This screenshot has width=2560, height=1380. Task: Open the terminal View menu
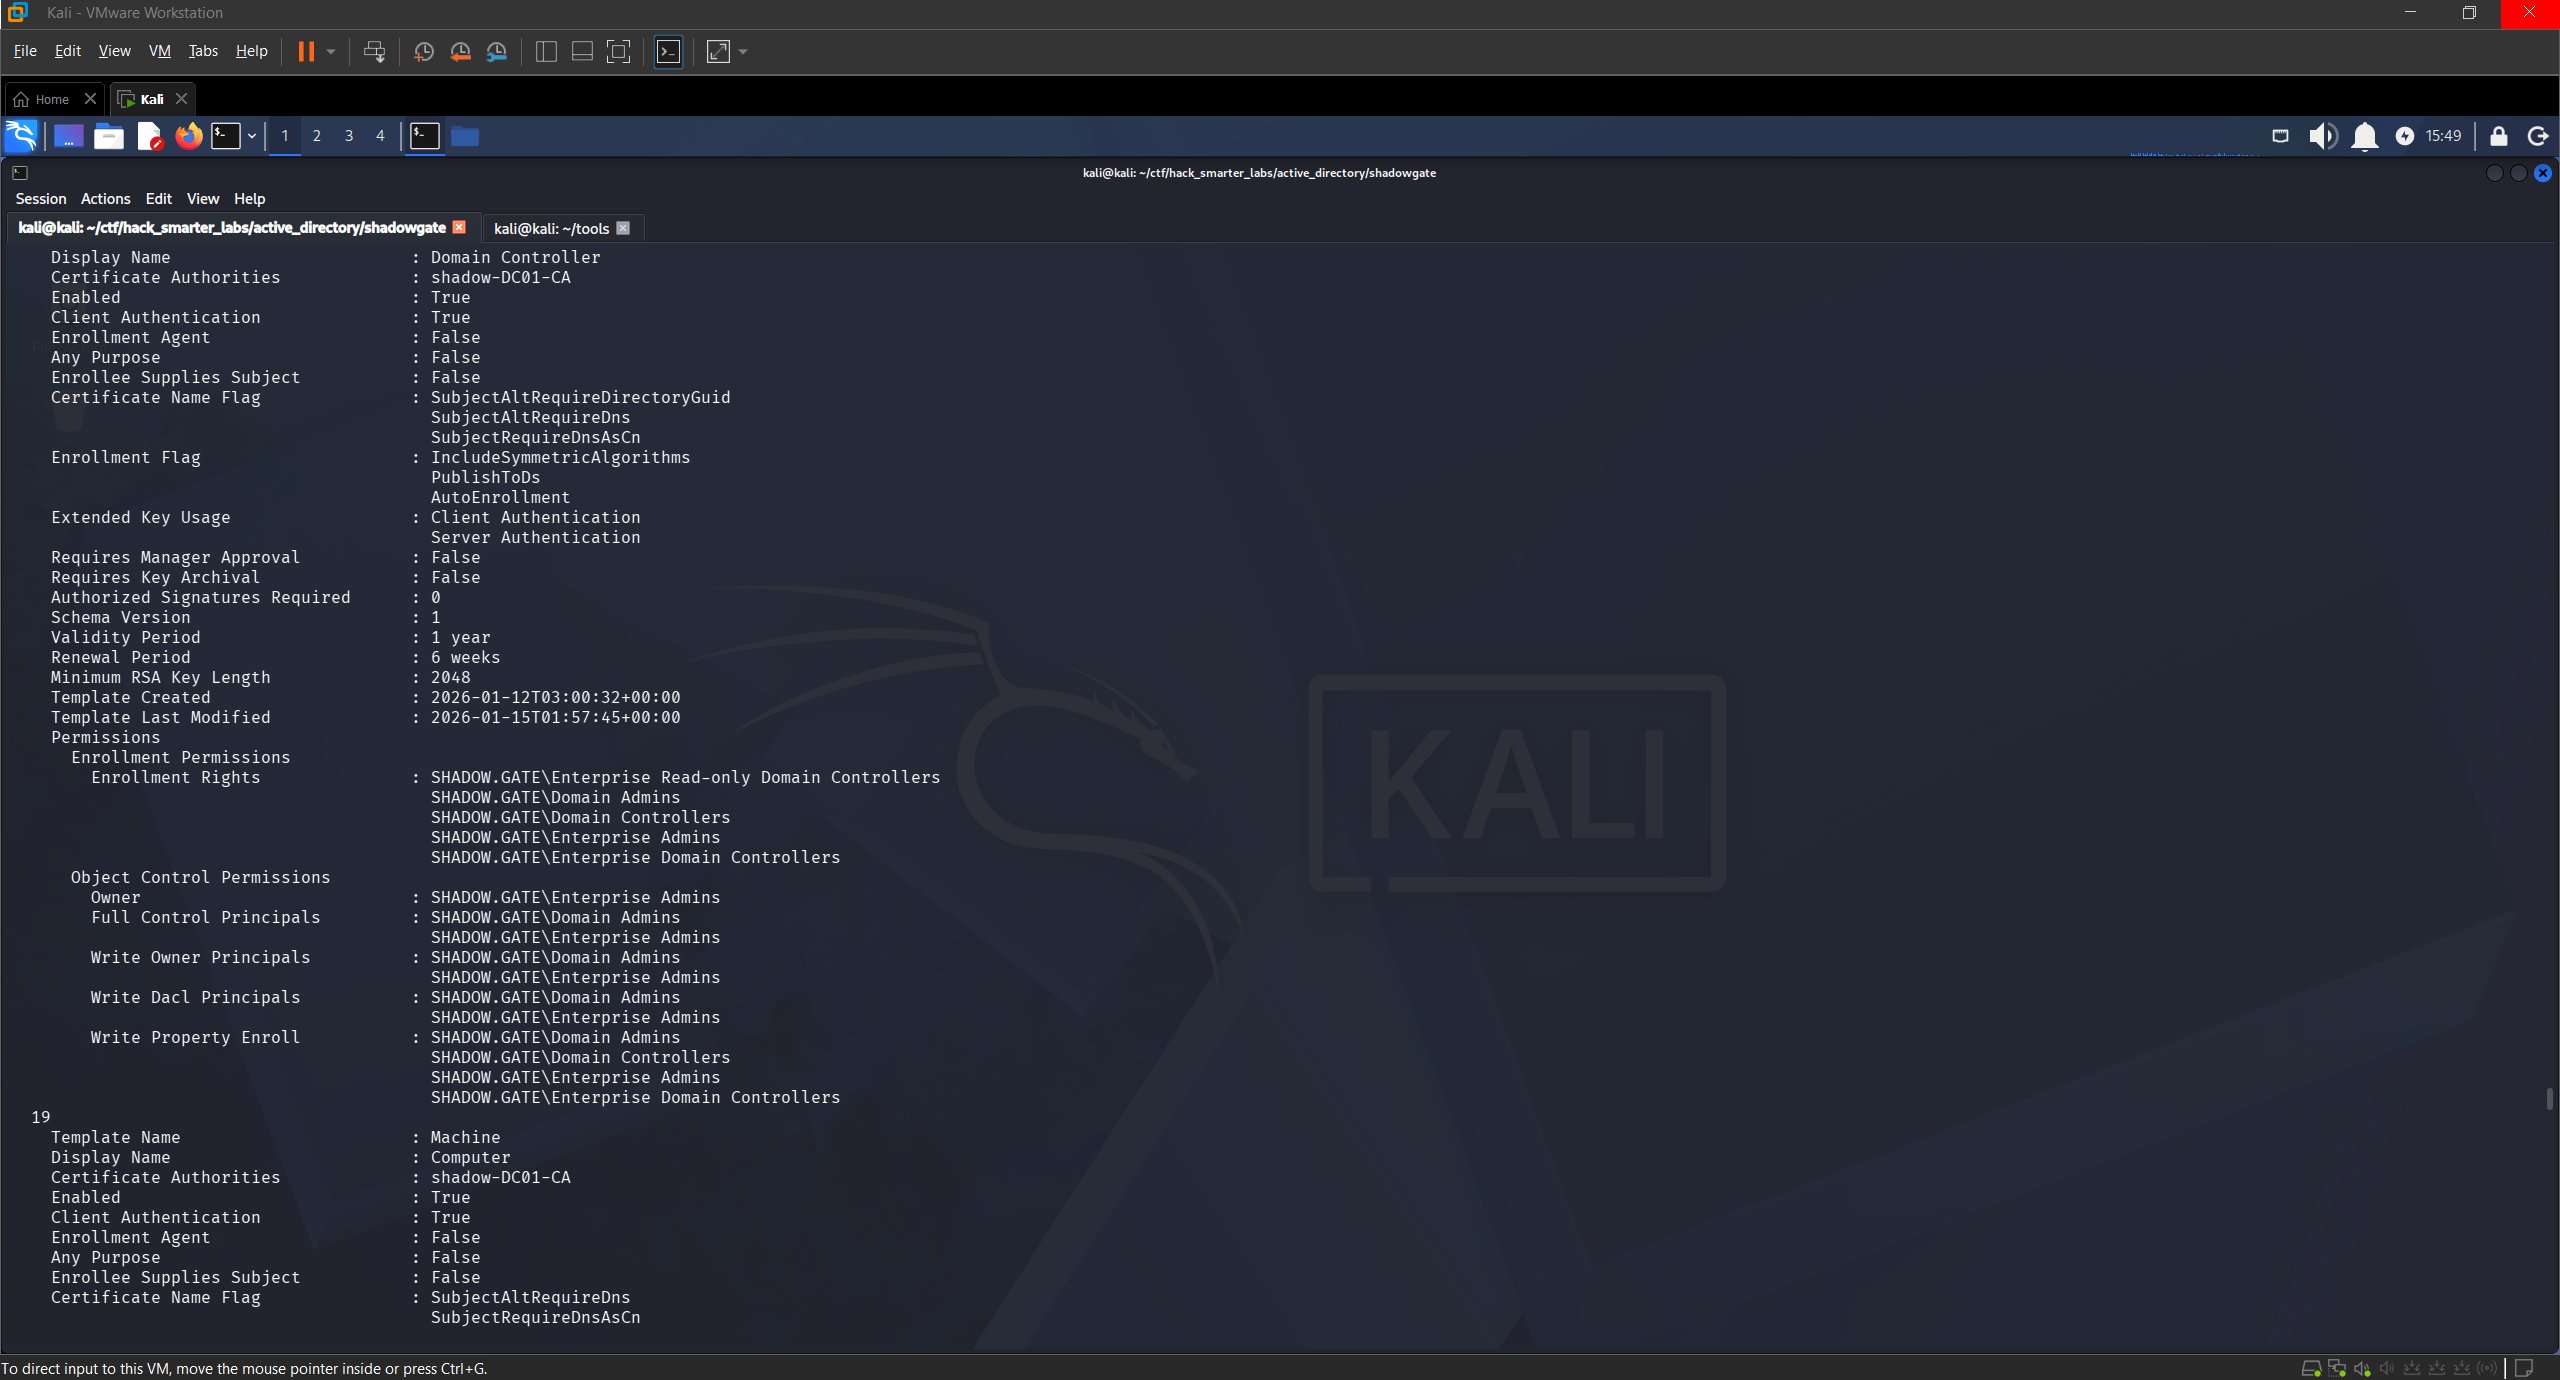[203, 199]
